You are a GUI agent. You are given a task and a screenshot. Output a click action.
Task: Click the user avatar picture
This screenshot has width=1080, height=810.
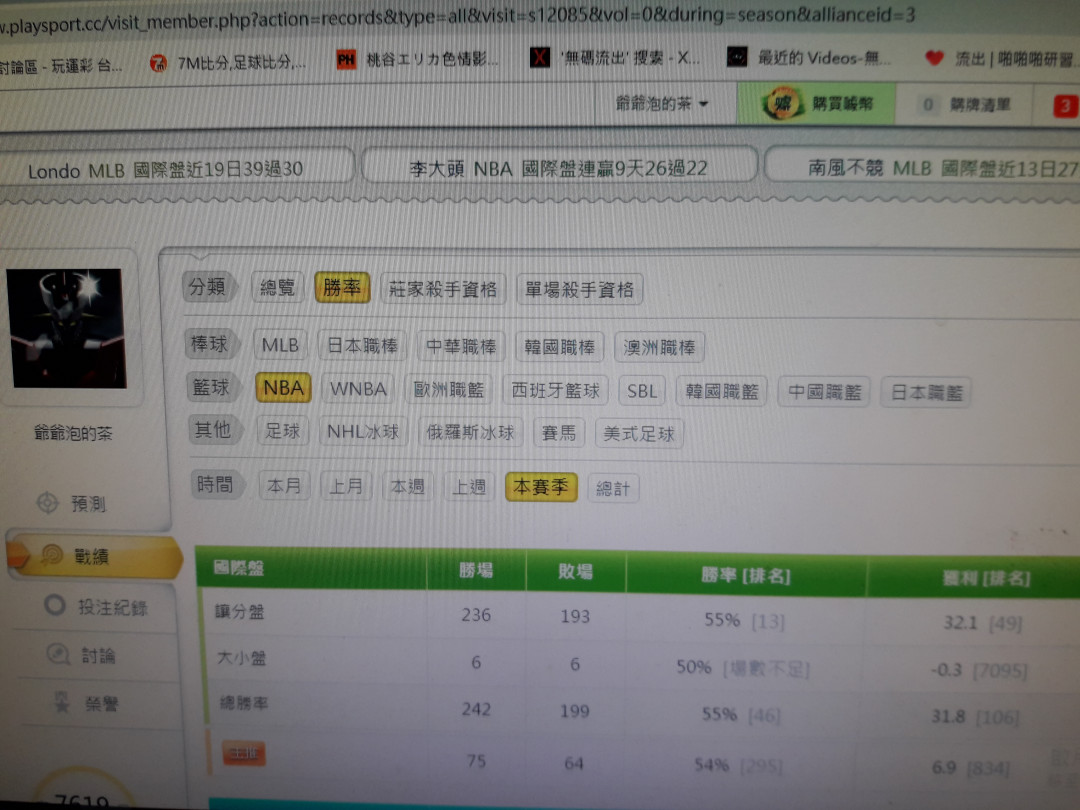pyautogui.click(x=67, y=328)
